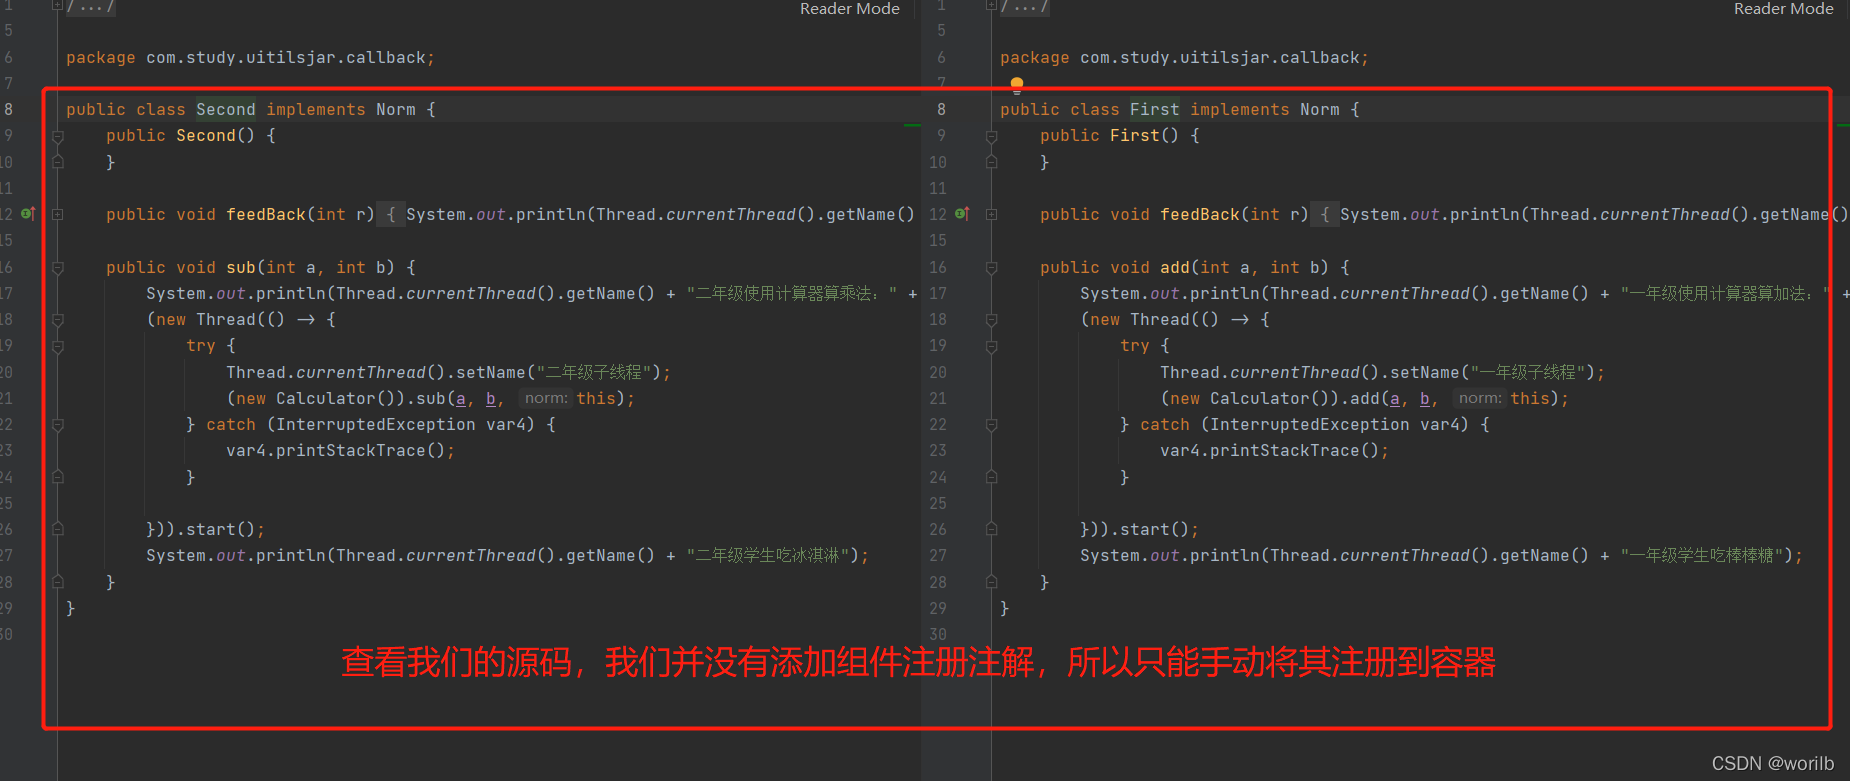Collapse the new Thread lambda in Second class
This screenshot has height=781, width=1850.
pyautogui.click(x=58, y=320)
